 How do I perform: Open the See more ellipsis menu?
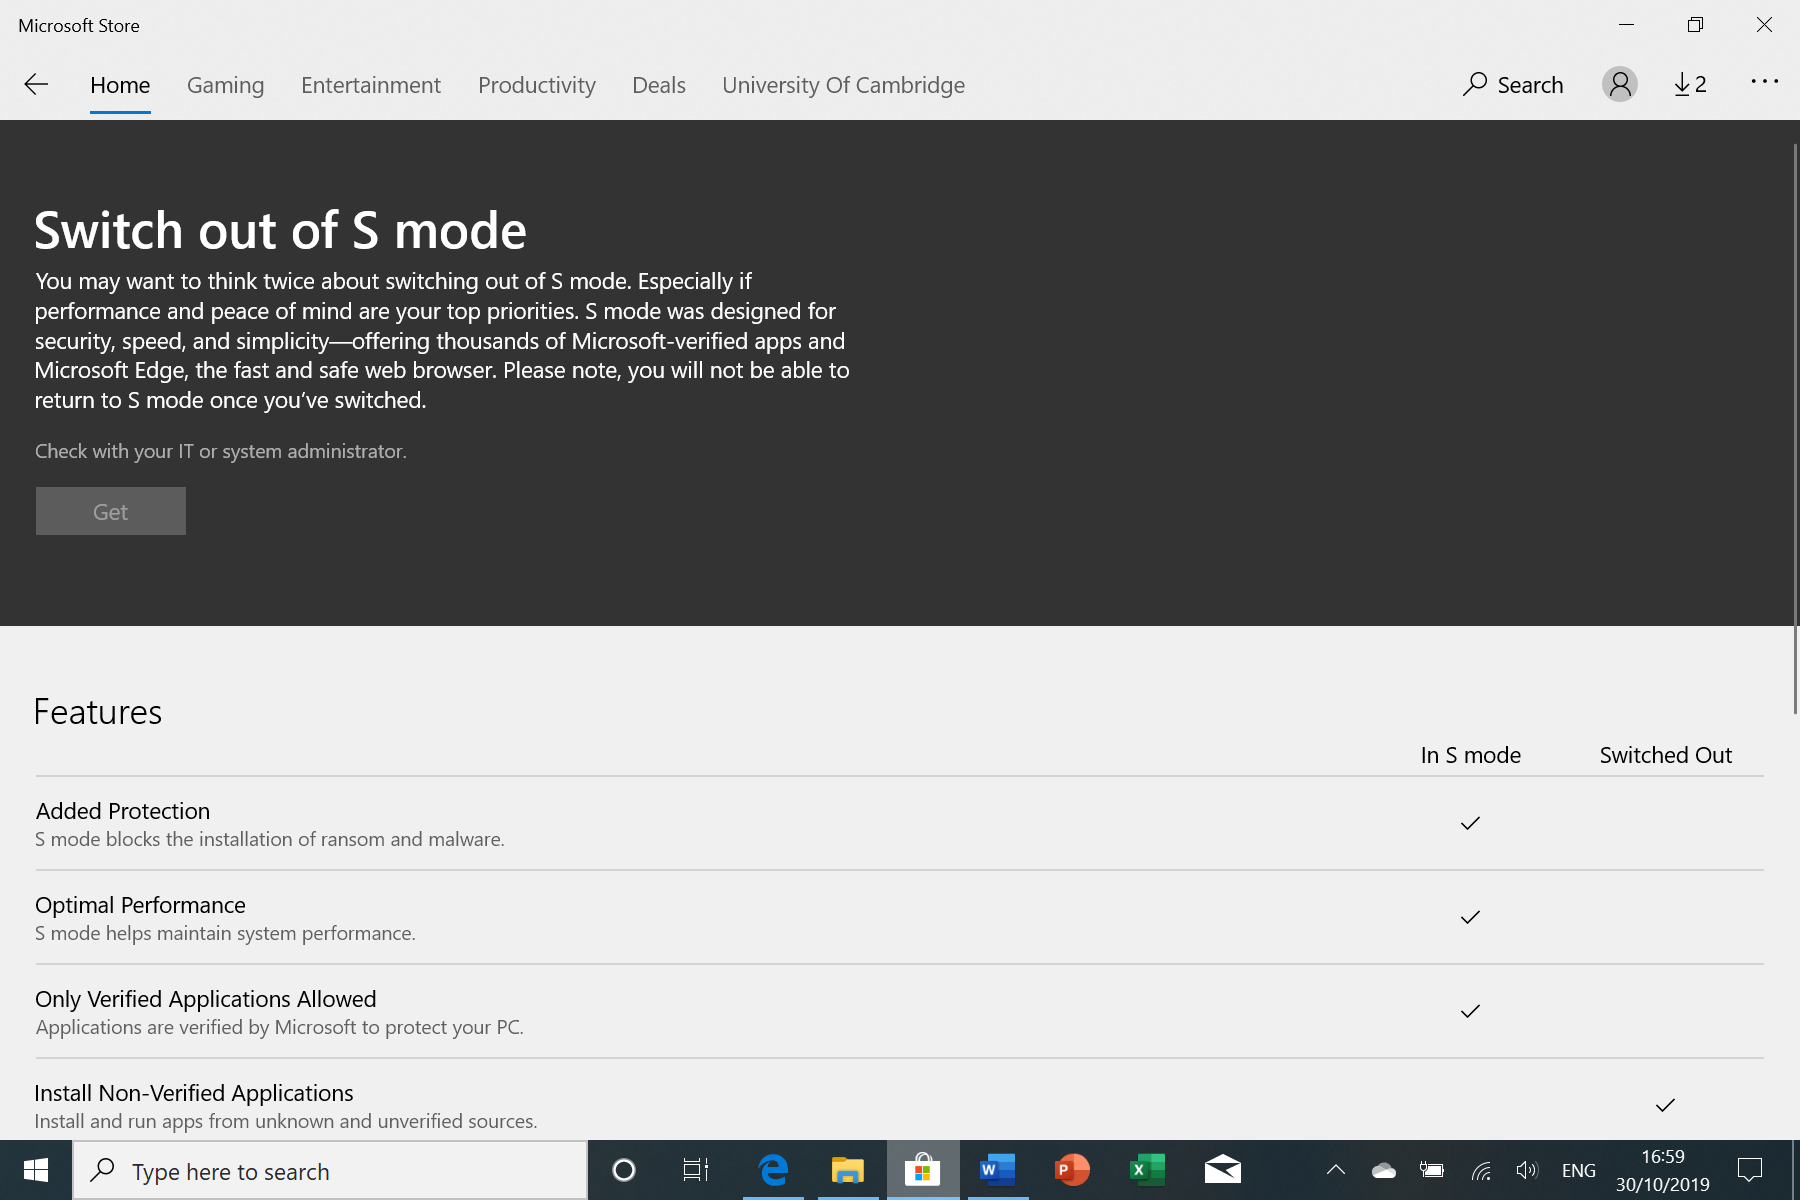click(1765, 82)
